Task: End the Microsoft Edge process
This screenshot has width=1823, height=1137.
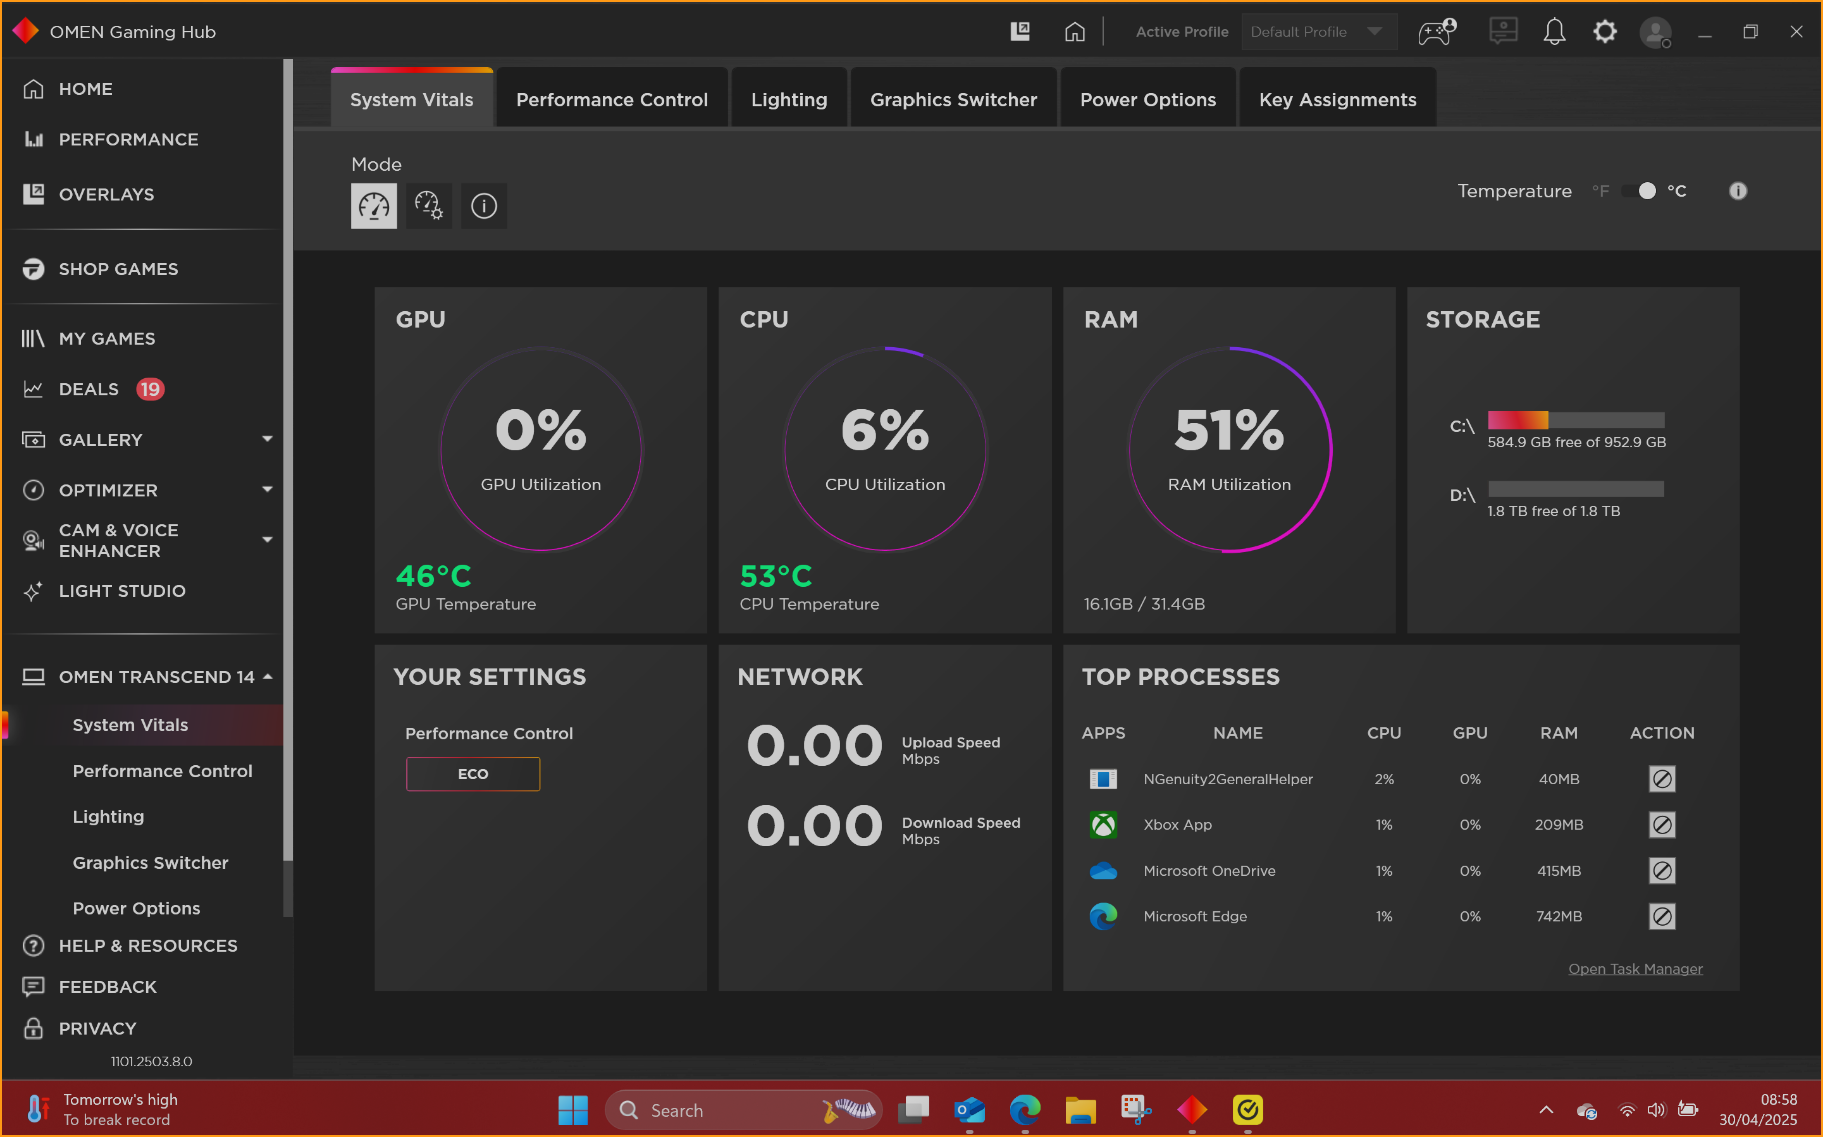Action: click(x=1662, y=916)
